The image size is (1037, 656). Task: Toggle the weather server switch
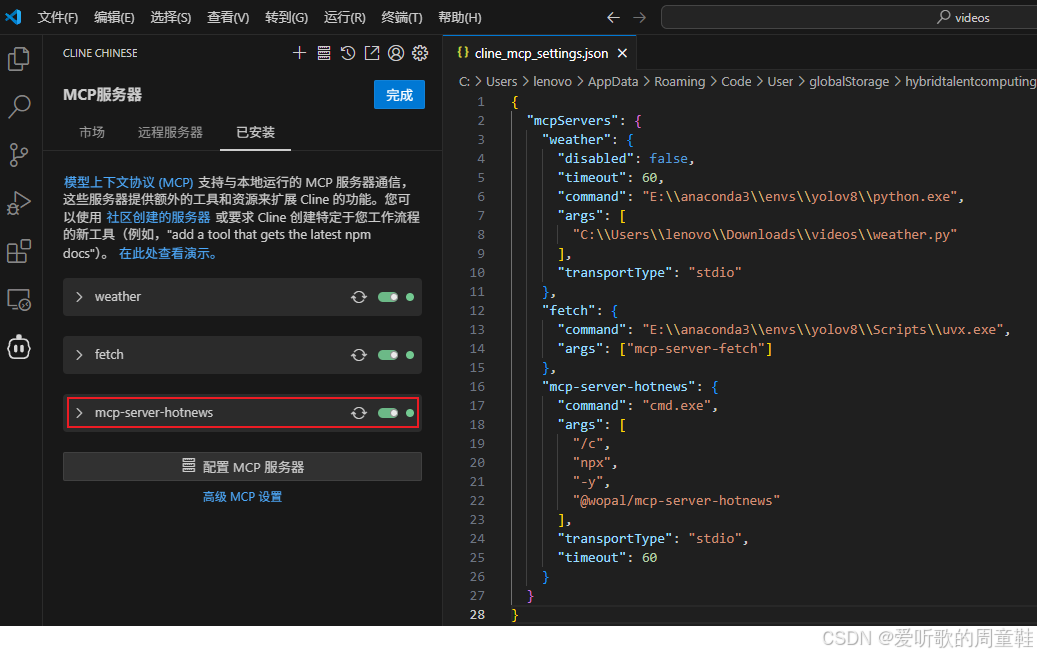point(388,297)
